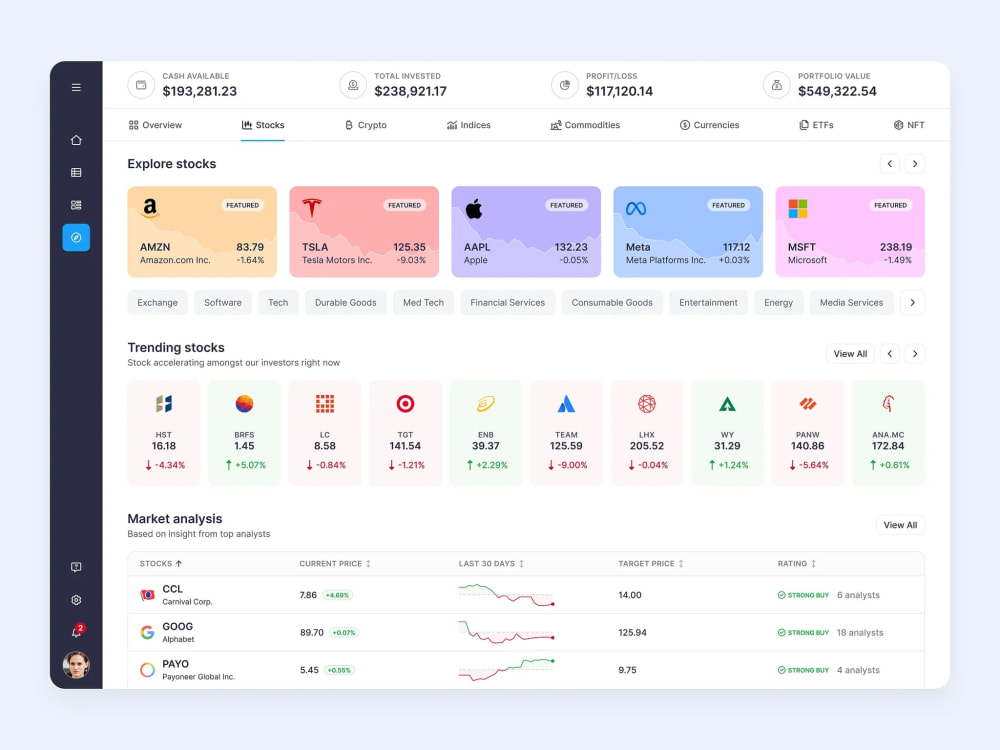The width and height of the screenshot is (1000, 750).
Task: Switch to the Overview tab
Action: point(155,125)
